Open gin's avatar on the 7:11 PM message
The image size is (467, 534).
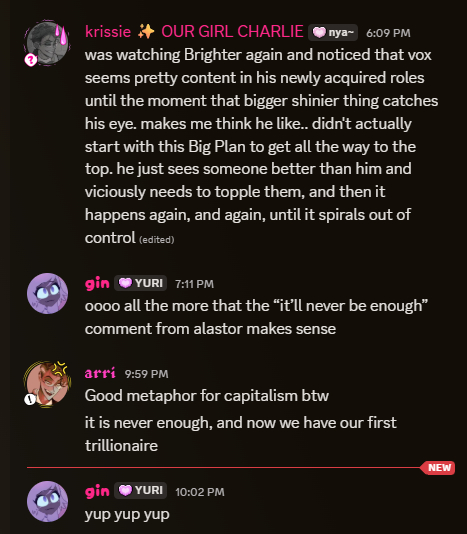click(x=47, y=293)
